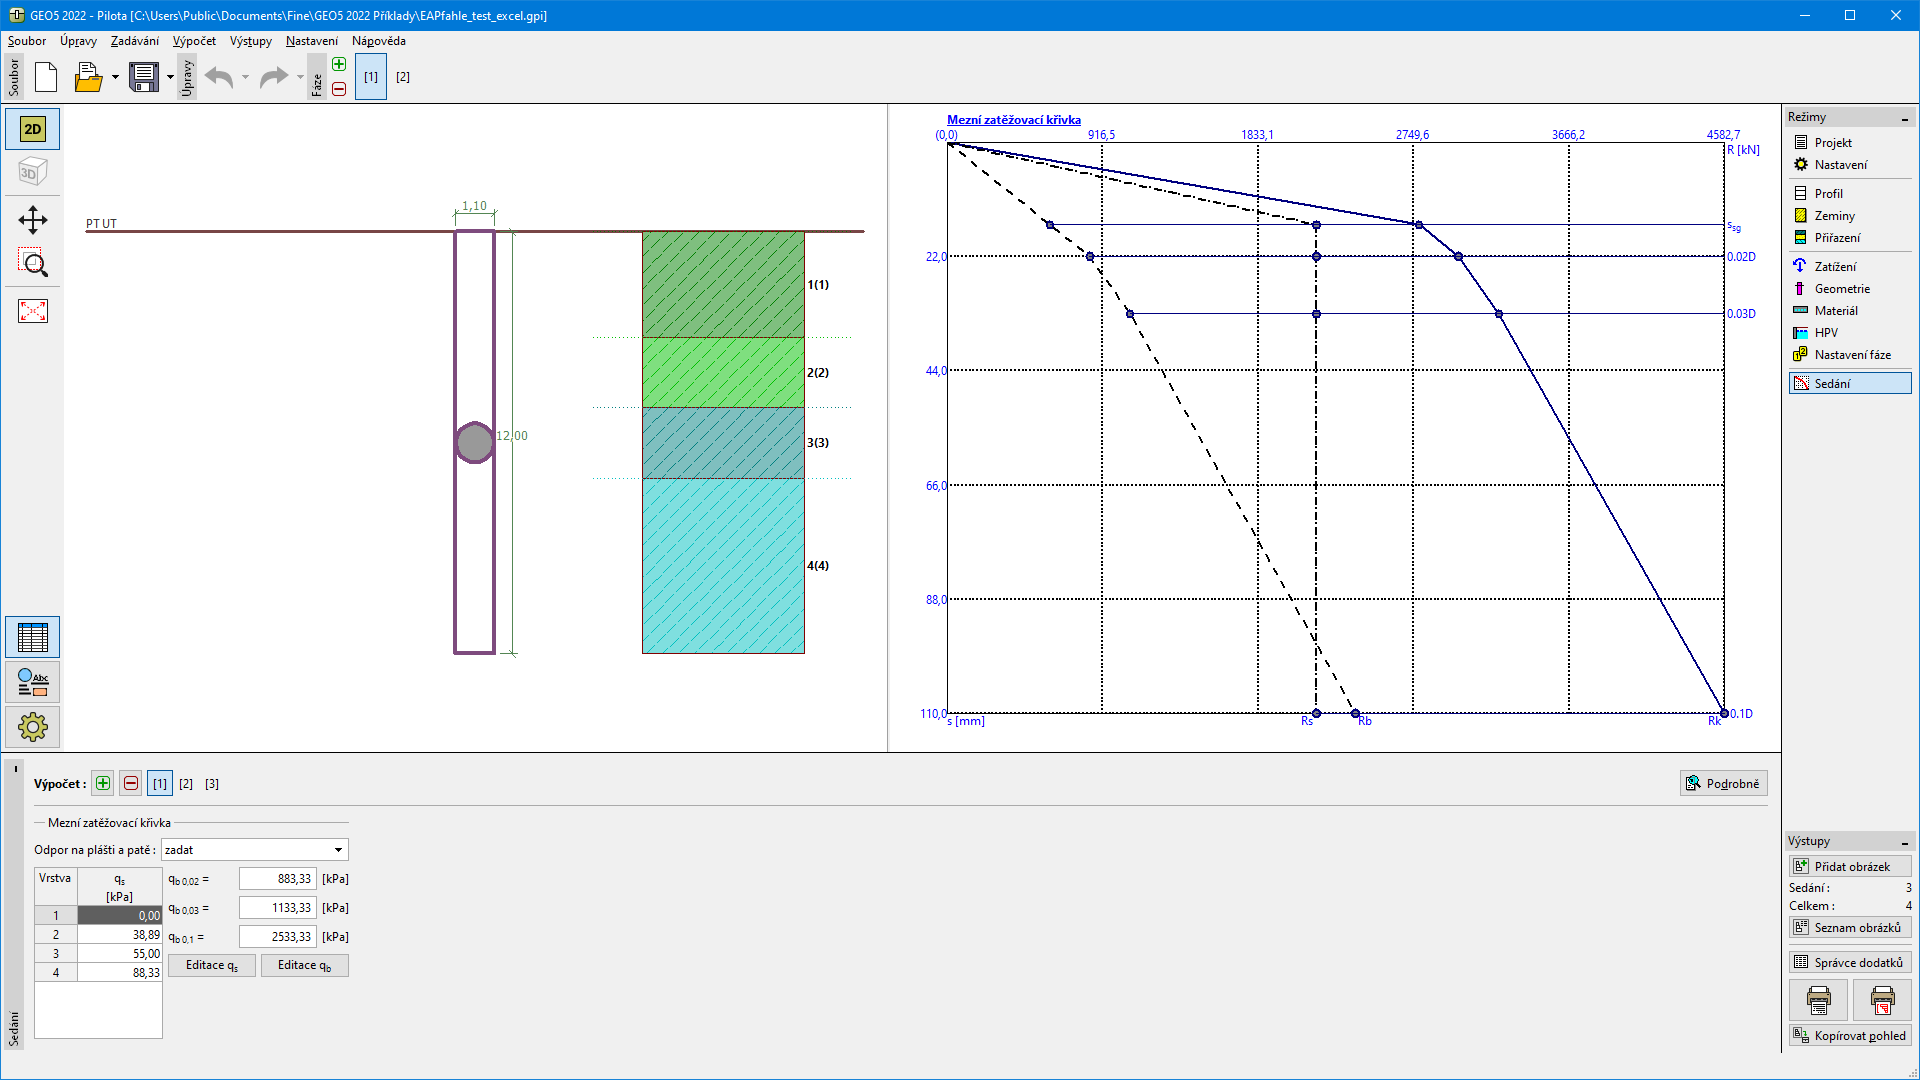Open the Odpor na plášti dropdown
The height and width of the screenshot is (1080, 1920).
tap(255, 850)
